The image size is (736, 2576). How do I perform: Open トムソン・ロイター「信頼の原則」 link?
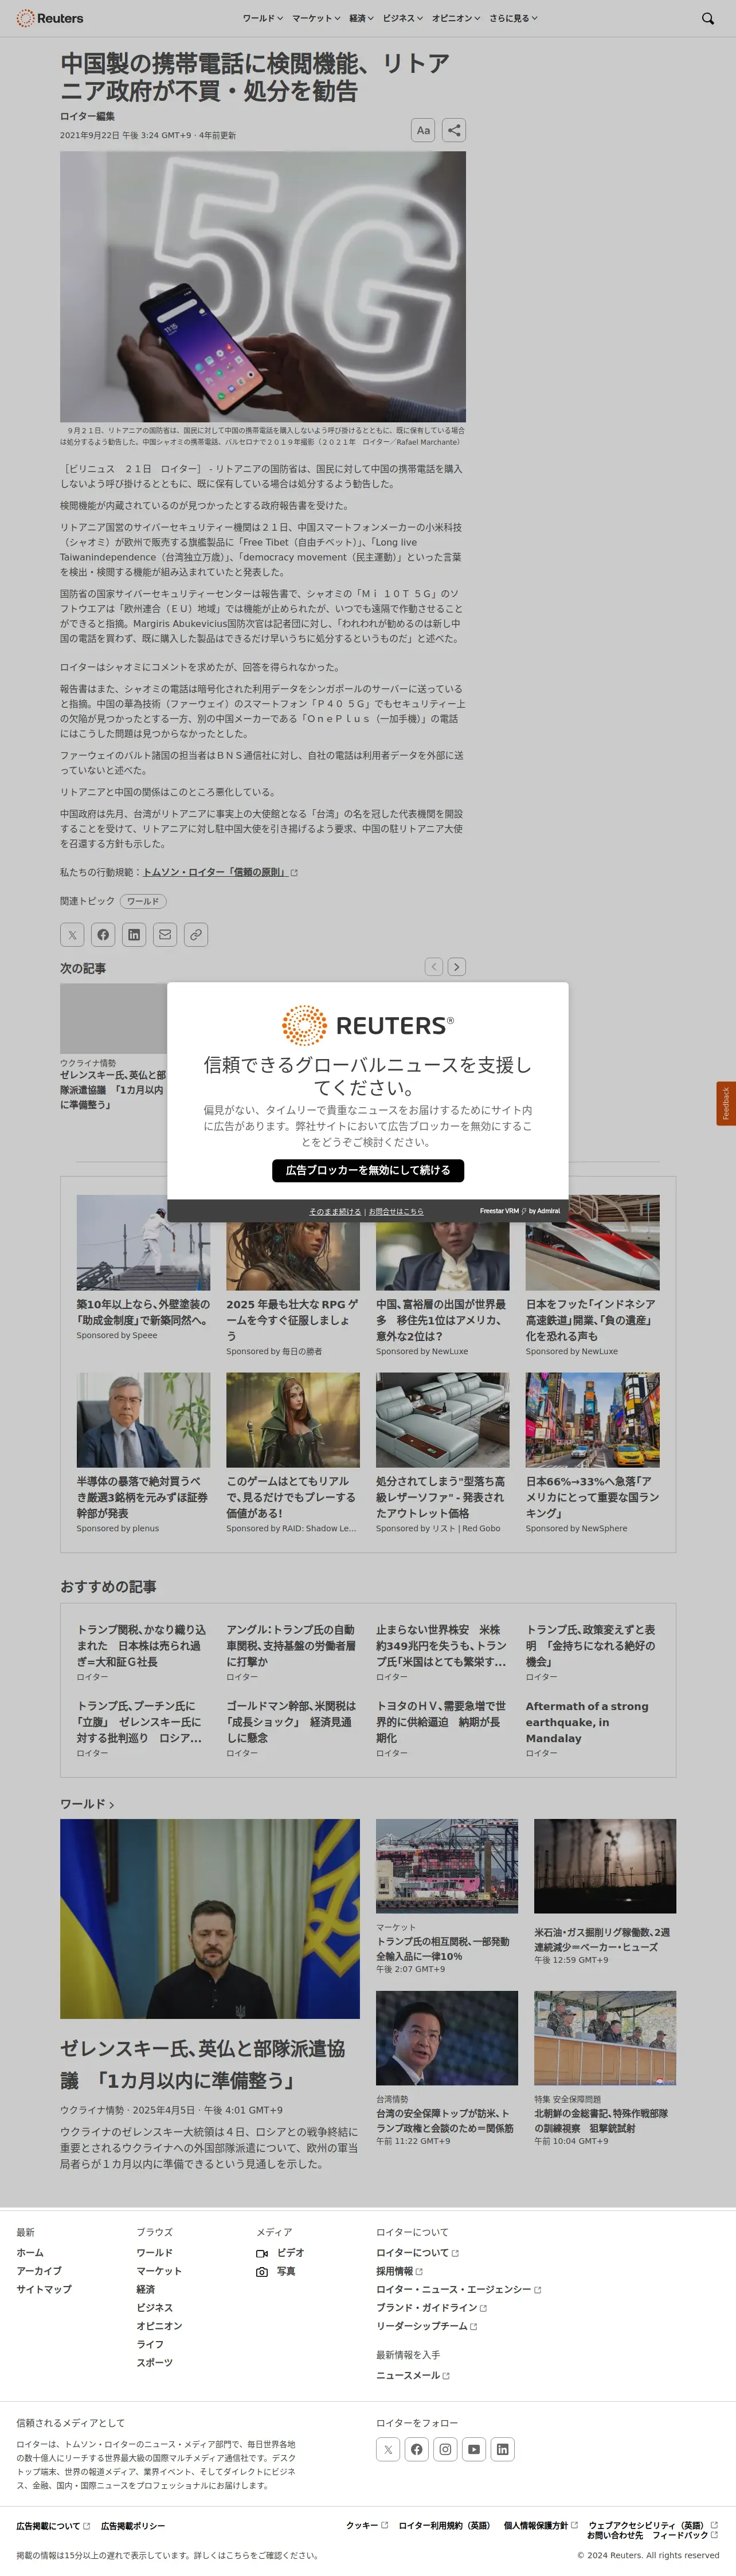click(220, 872)
